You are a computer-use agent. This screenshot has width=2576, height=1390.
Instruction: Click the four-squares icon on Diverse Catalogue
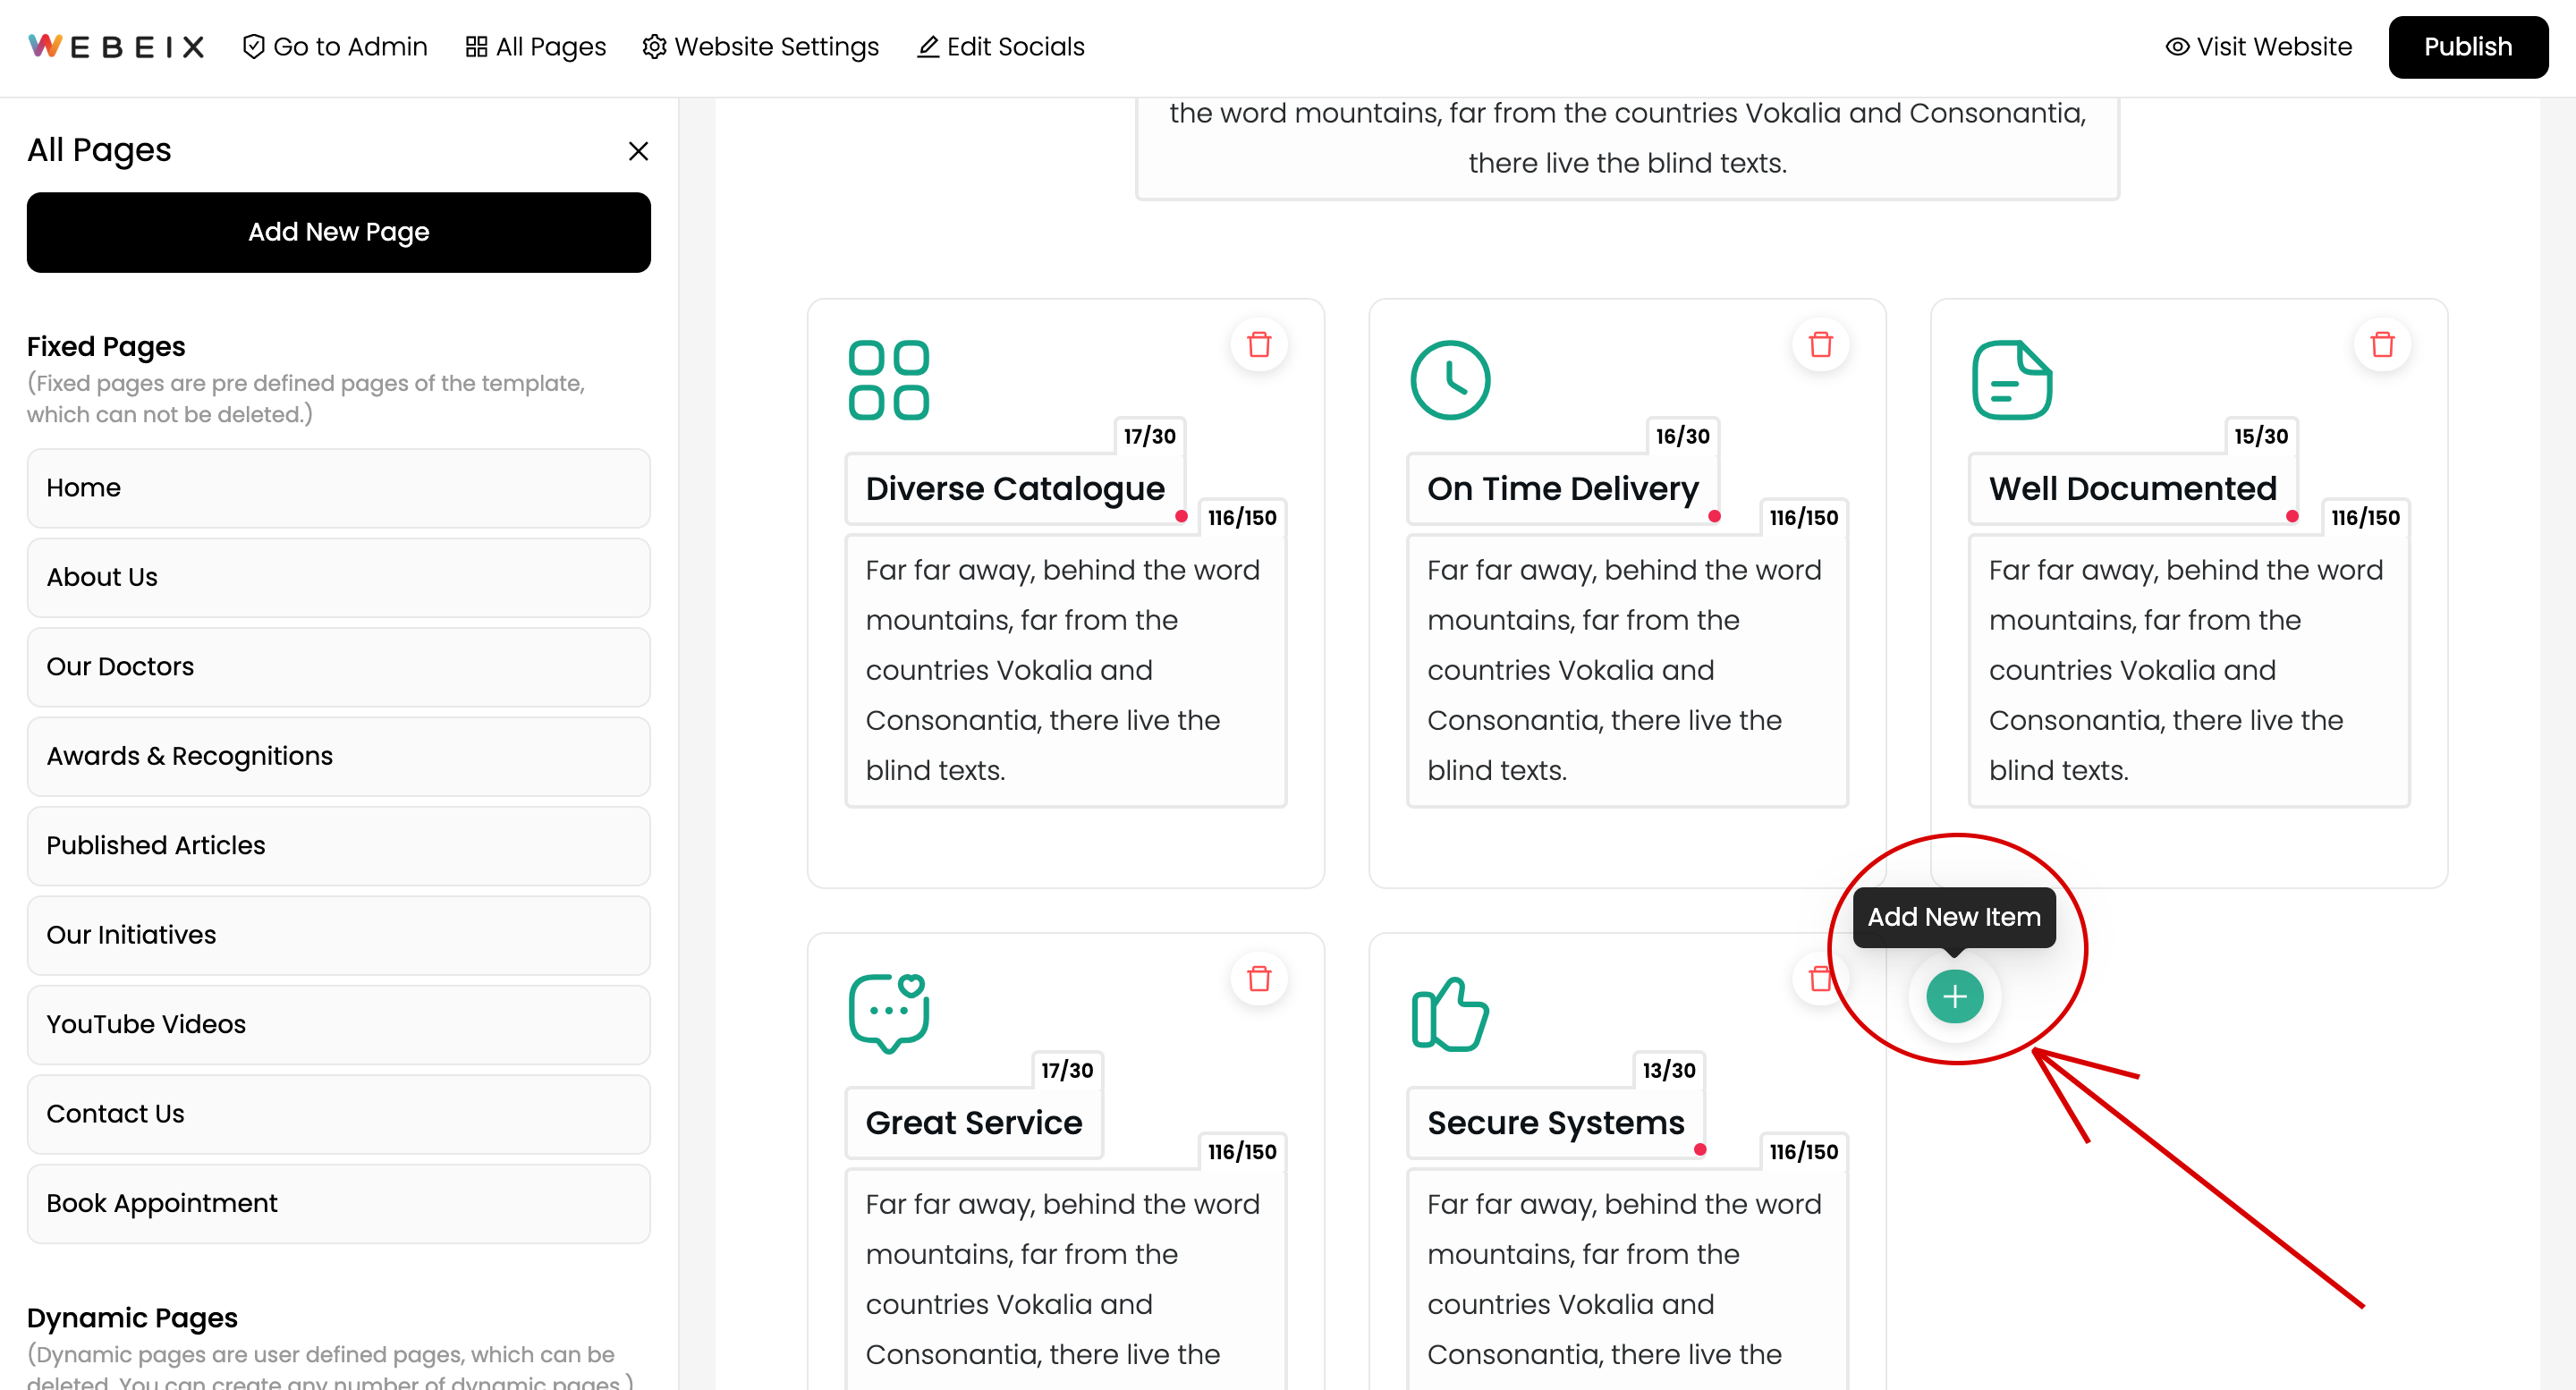[x=888, y=380]
